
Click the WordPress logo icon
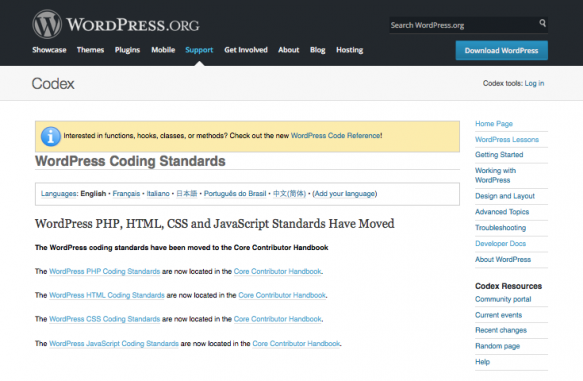pyautogui.click(x=47, y=24)
